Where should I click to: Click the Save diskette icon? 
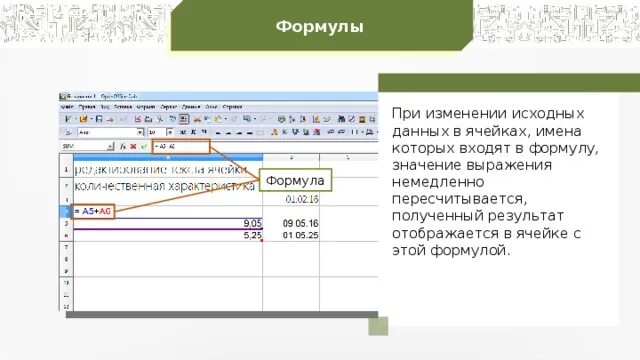pos(99,119)
